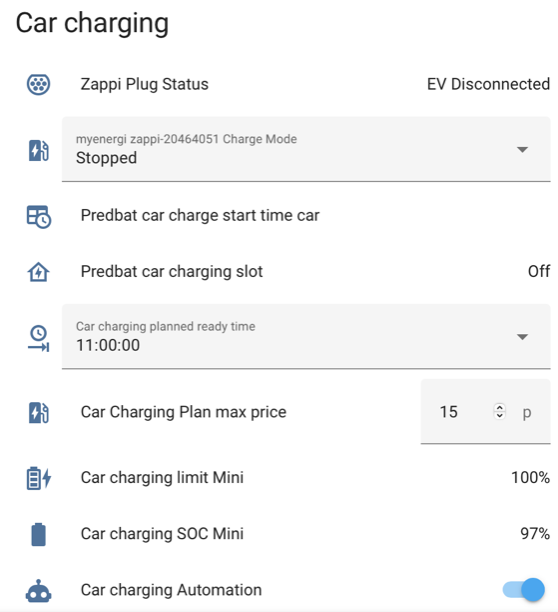Click the planned ready time clock icon

(x=38, y=338)
